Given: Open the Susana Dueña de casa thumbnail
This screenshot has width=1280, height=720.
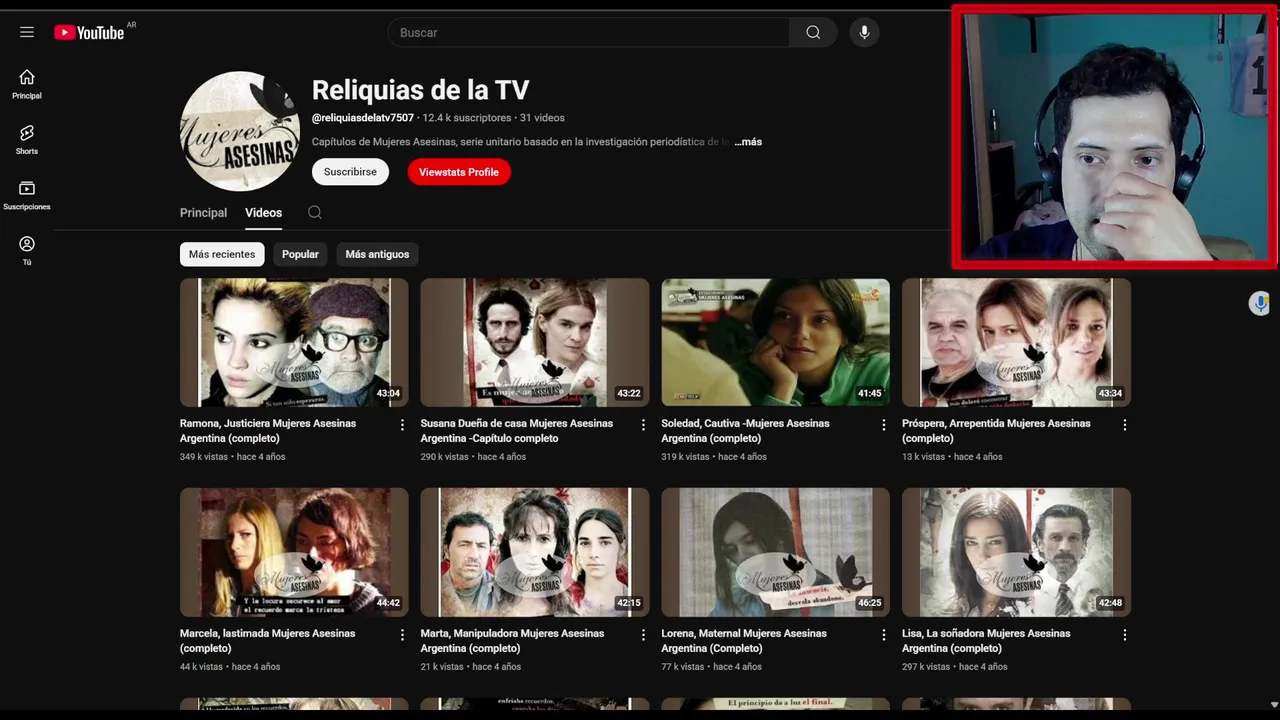Looking at the screenshot, I should click(x=535, y=342).
